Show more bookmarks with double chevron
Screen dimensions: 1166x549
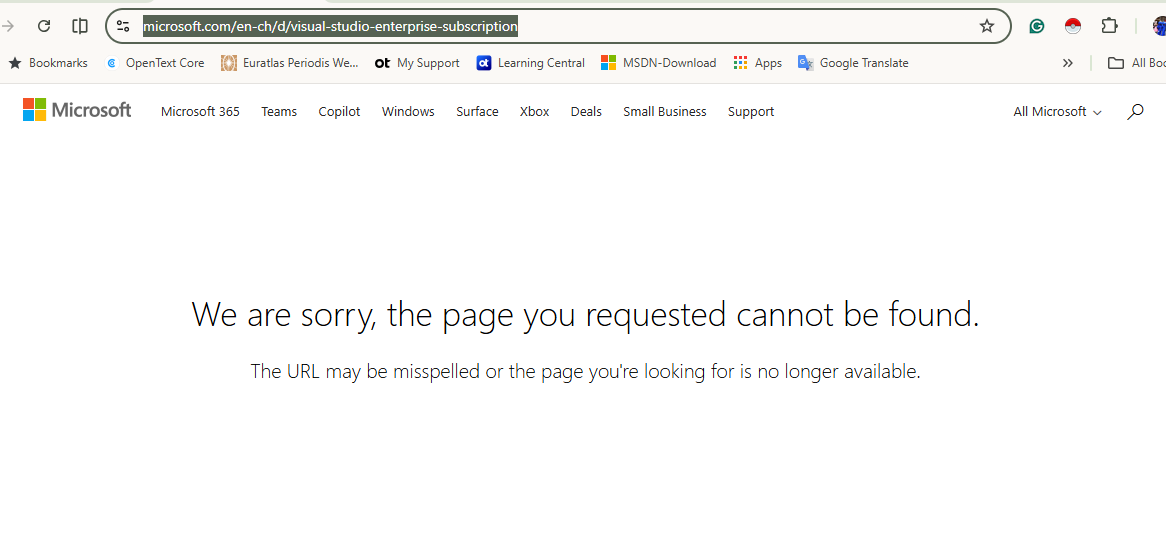point(1068,63)
